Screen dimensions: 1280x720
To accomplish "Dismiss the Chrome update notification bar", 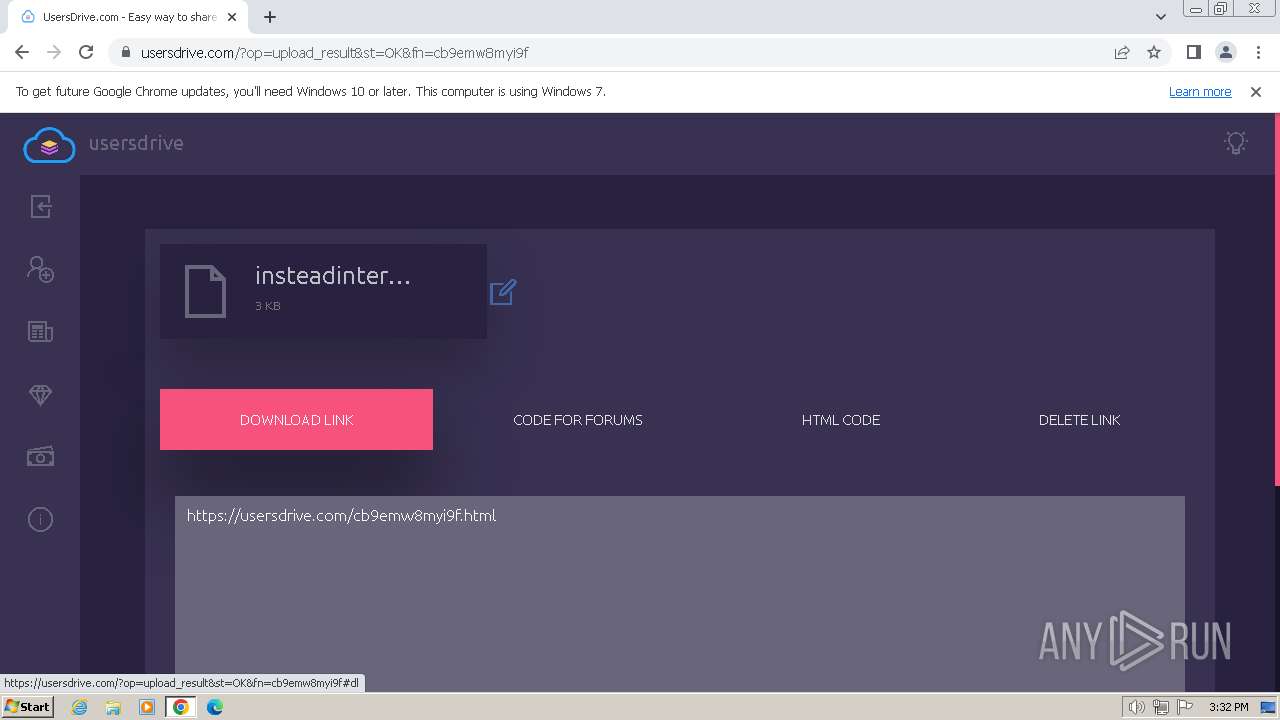I will pyautogui.click(x=1256, y=91).
